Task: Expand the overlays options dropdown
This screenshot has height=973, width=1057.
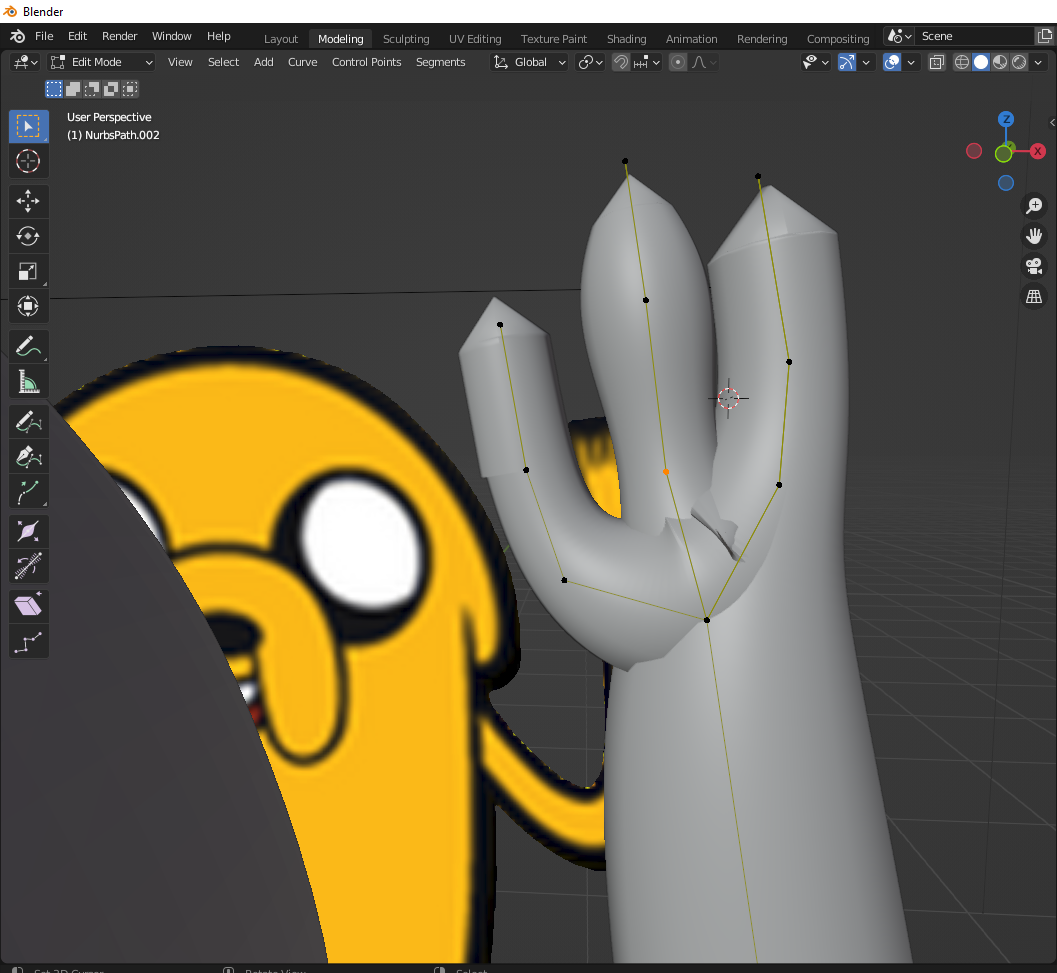Action: click(x=911, y=63)
